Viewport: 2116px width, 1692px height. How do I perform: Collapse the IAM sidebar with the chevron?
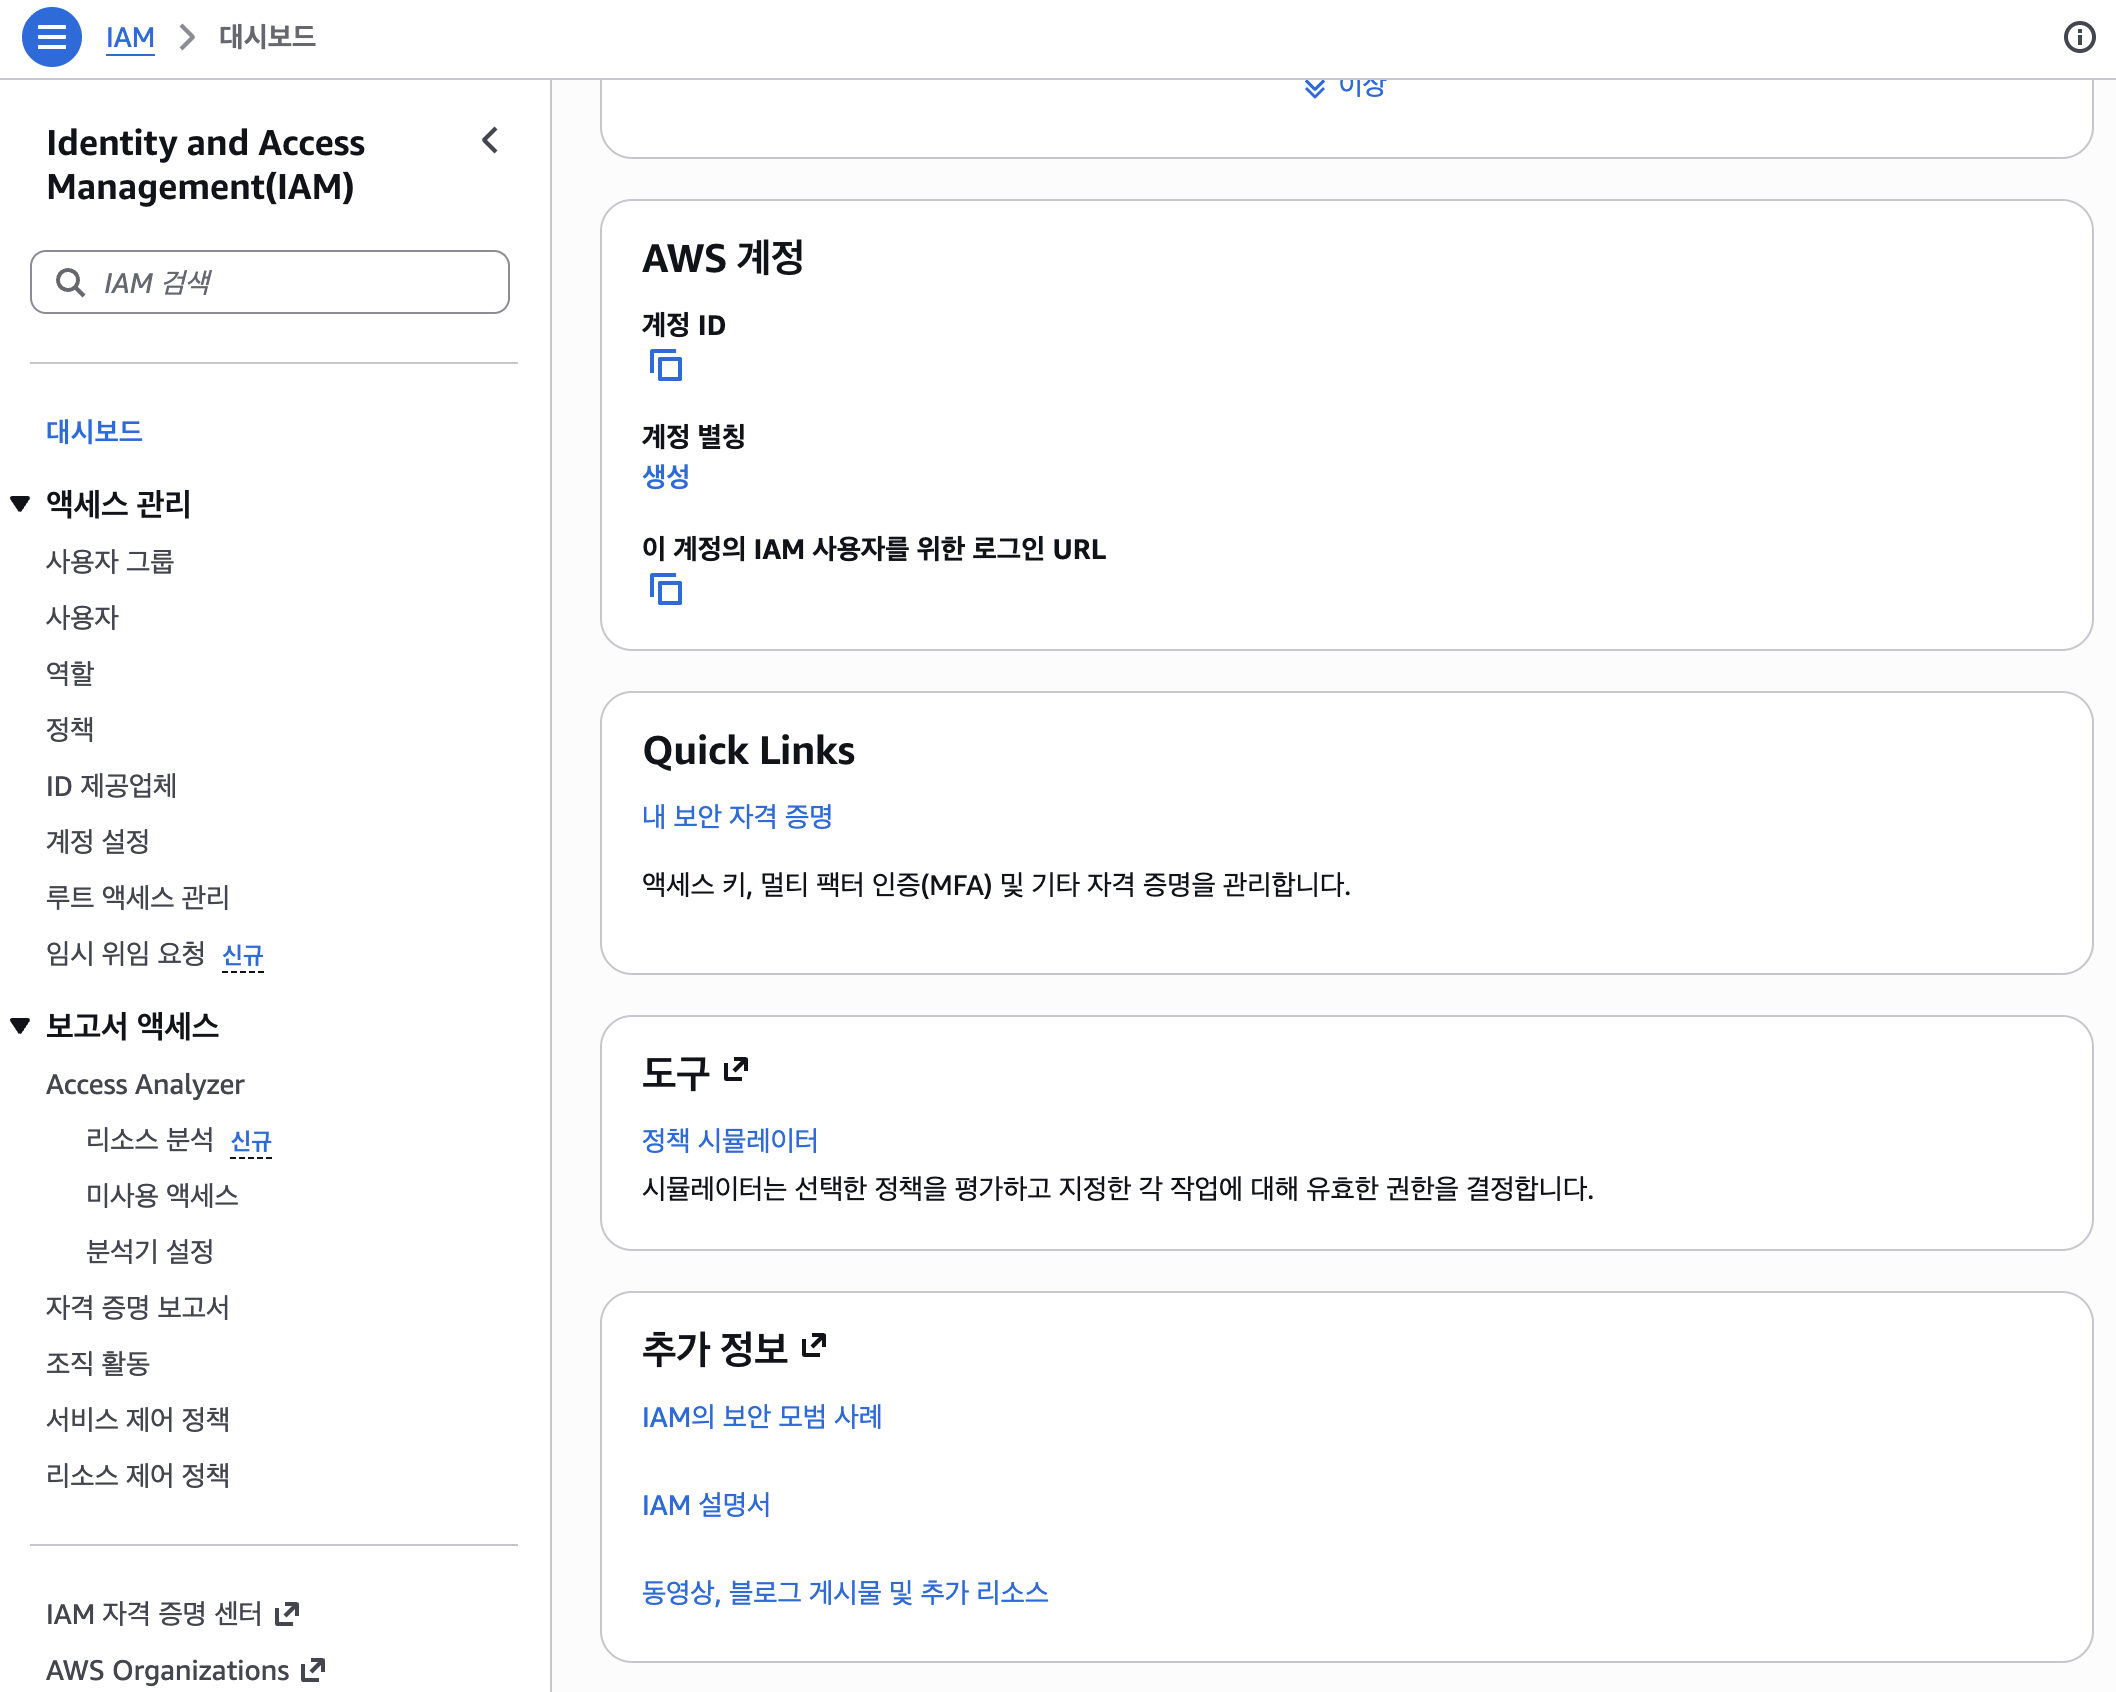[x=489, y=141]
